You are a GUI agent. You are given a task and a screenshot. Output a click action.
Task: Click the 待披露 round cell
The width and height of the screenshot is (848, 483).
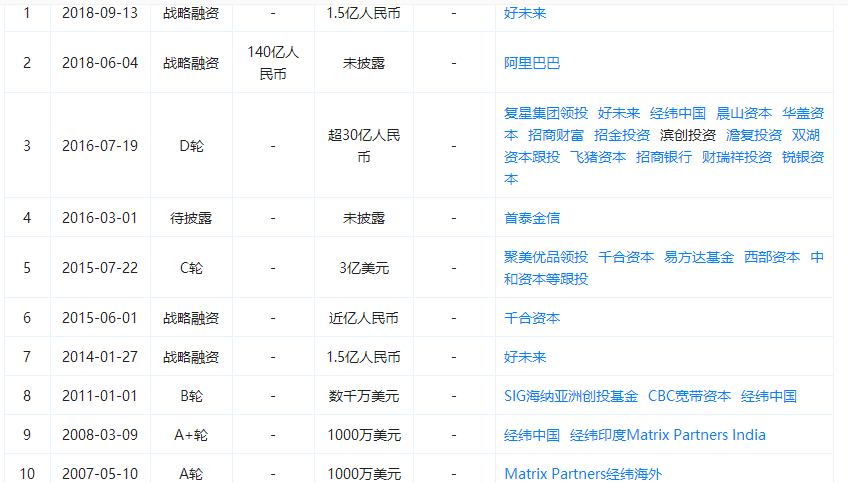[191, 218]
